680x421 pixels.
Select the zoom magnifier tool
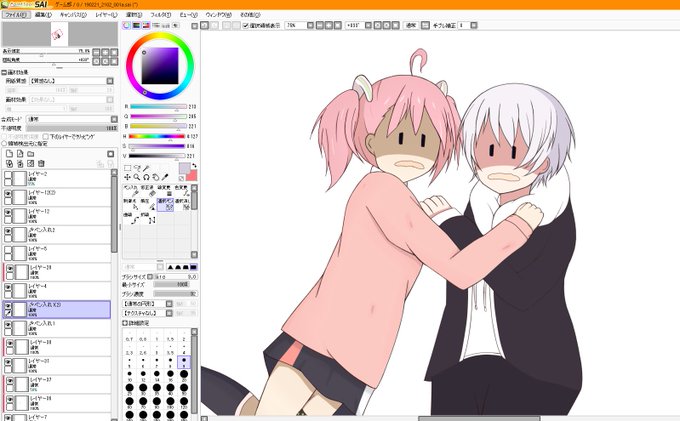click(137, 177)
